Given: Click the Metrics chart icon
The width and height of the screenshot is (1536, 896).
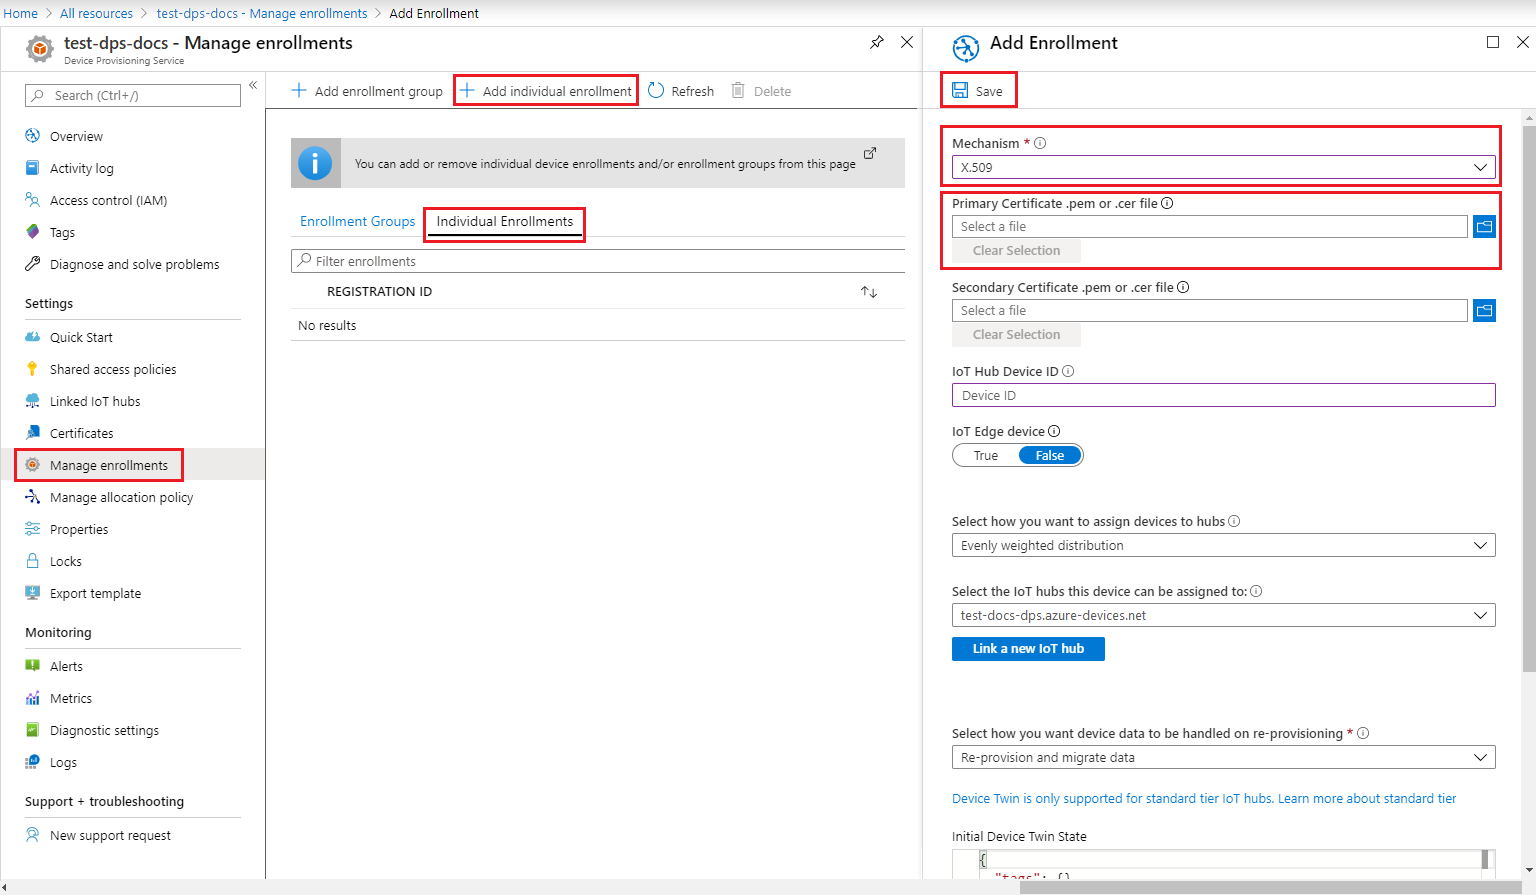Looking at the screenshot, I should click(x=32, y=698).
